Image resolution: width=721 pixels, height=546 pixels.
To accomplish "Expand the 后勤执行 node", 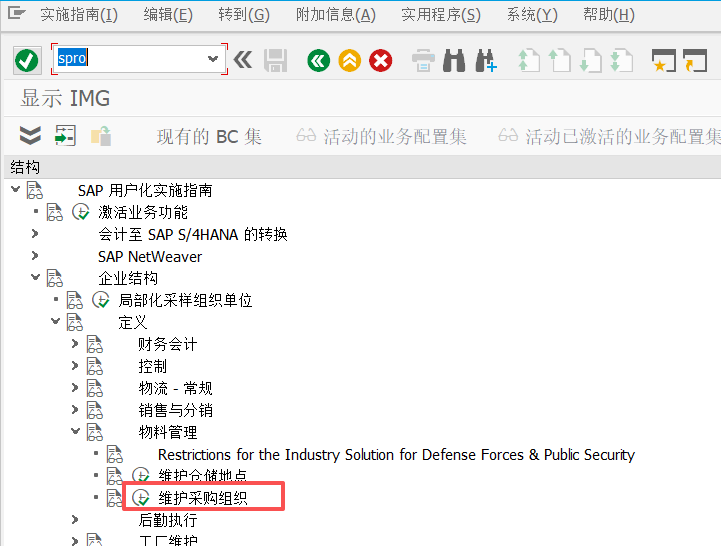I will click(75, 519).
